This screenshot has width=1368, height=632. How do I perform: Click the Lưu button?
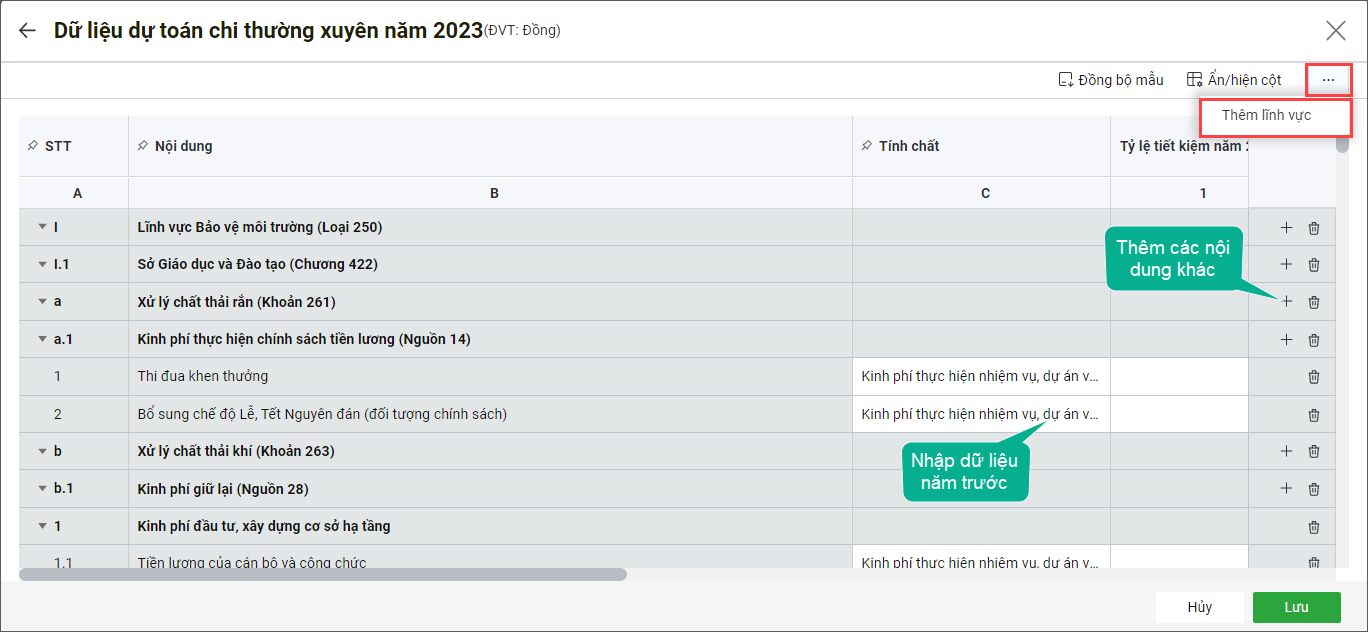tap(1296, 607)
